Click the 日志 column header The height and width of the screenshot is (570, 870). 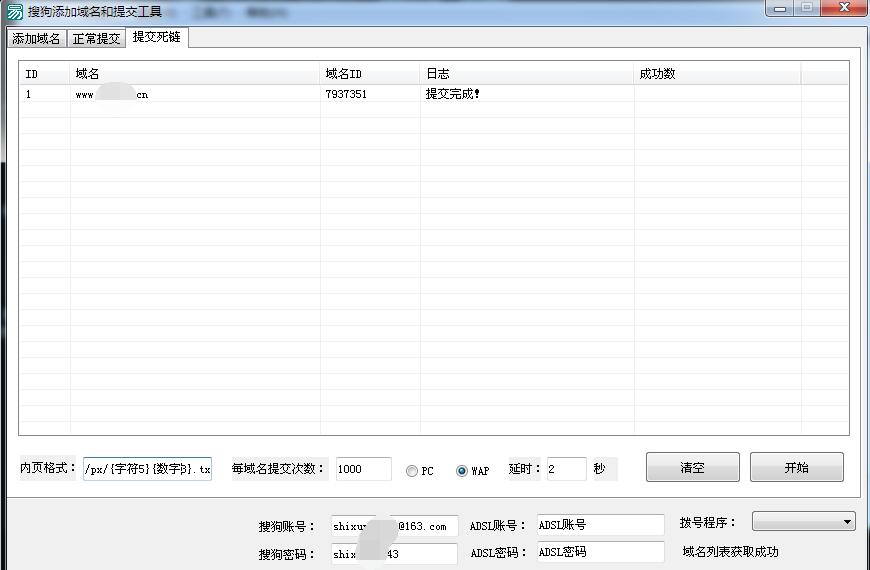[x=527, y=73]
